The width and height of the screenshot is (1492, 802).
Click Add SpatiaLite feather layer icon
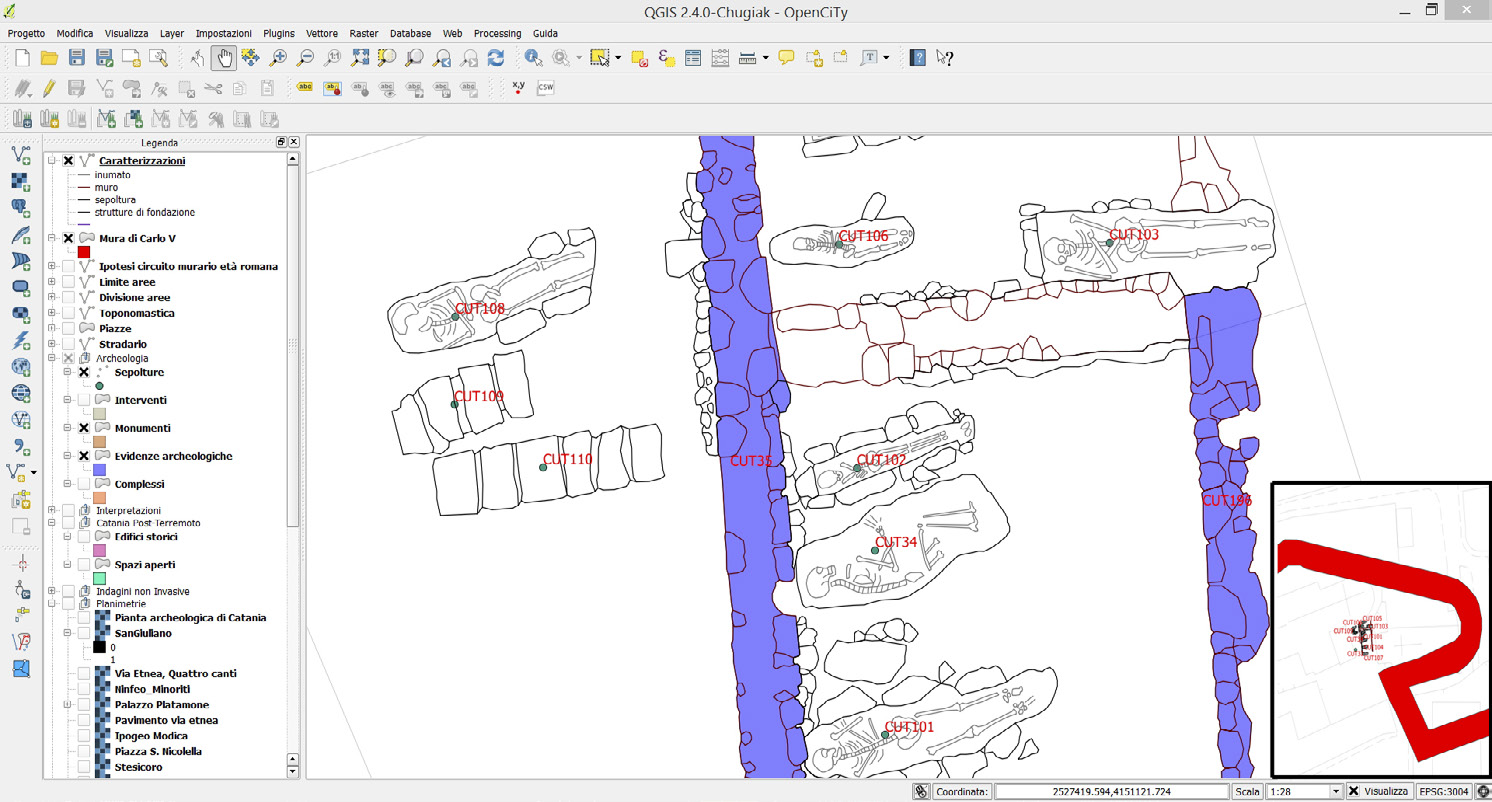(20, 235)
